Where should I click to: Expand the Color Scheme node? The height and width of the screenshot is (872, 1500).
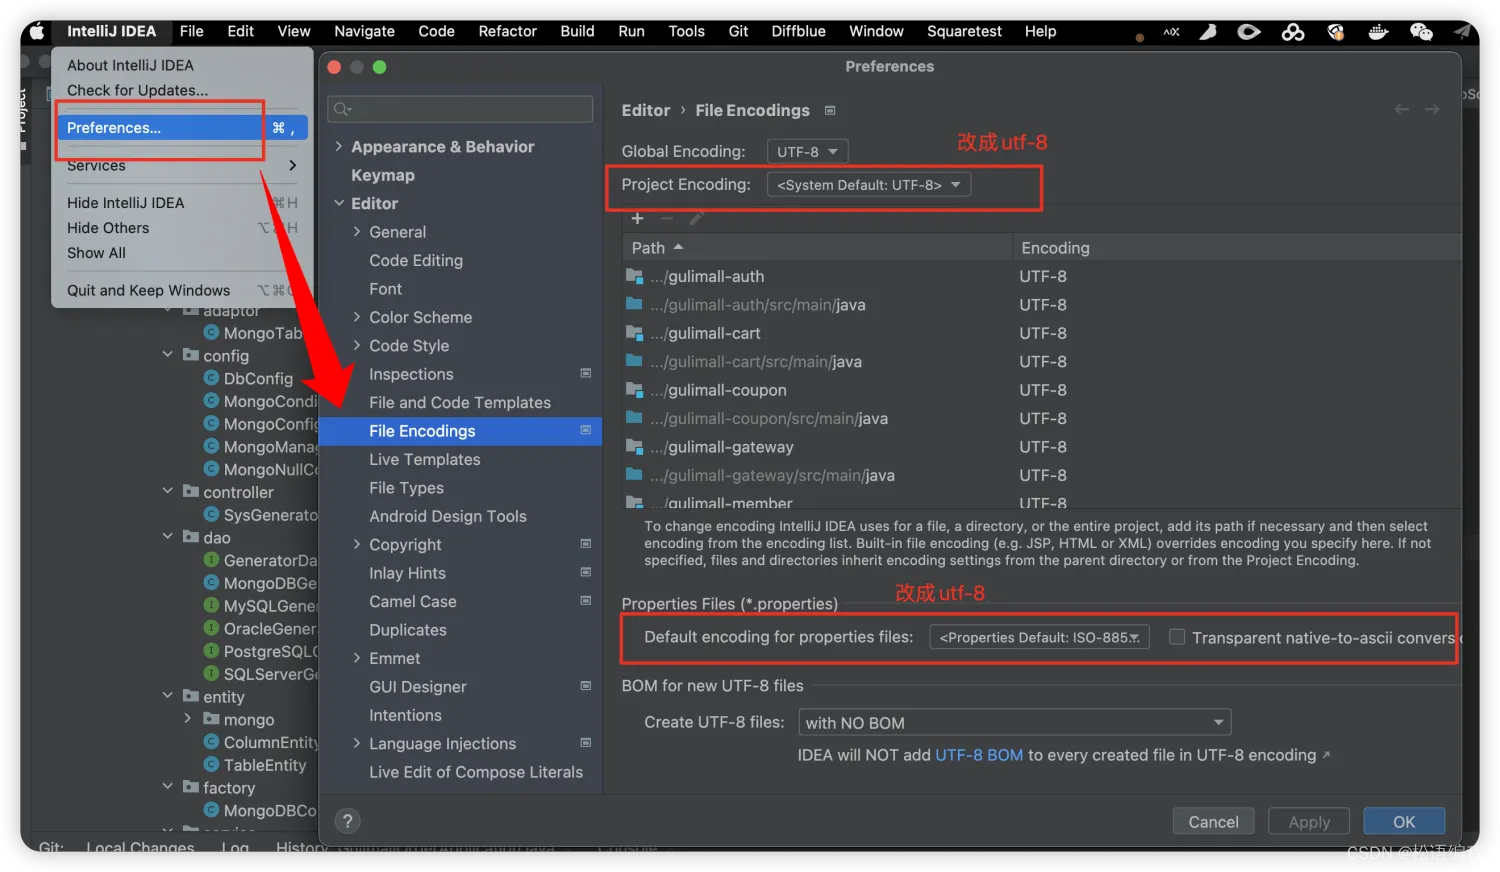tap(357, 317)
